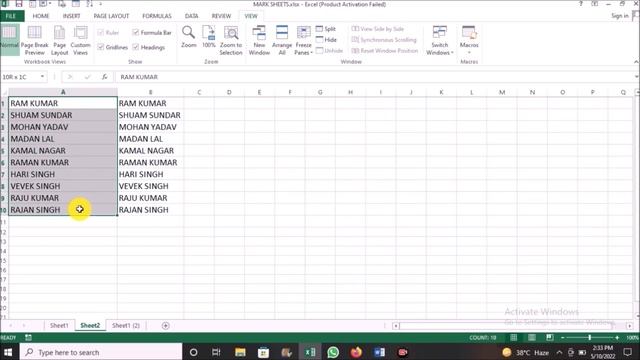Click Split window option
The width and height of the screenshot is (640, 360).
point(326,29)
